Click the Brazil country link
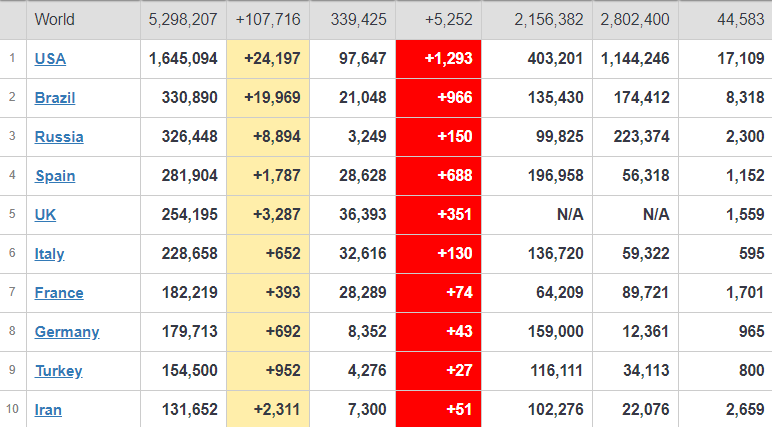This screenshot has height=427, width=772. [x=55, y=98]
